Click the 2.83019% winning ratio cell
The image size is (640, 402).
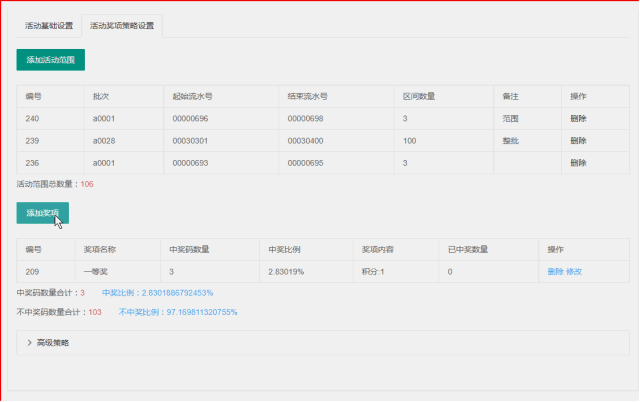pyautogui.click(x=288, y=271)
